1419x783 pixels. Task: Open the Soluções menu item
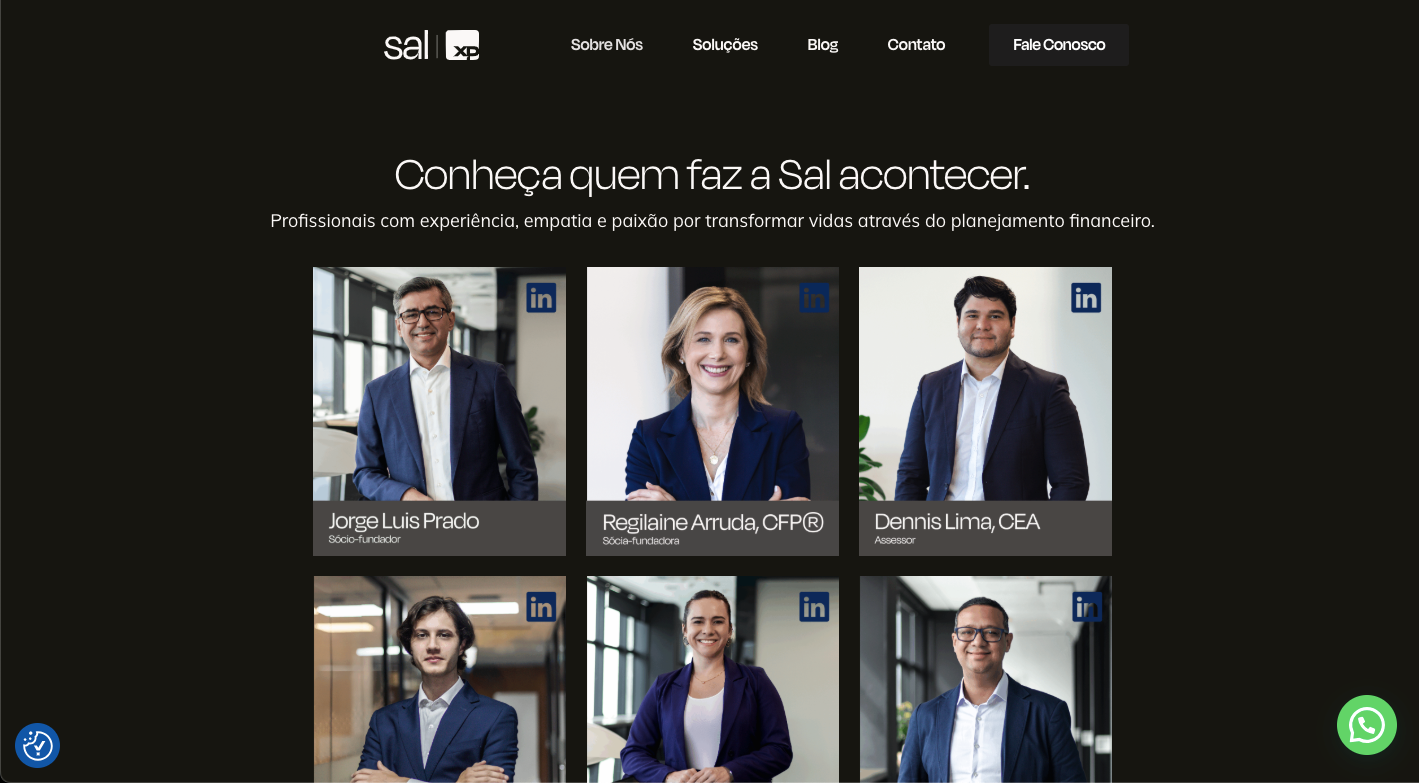tap(725, 45)
